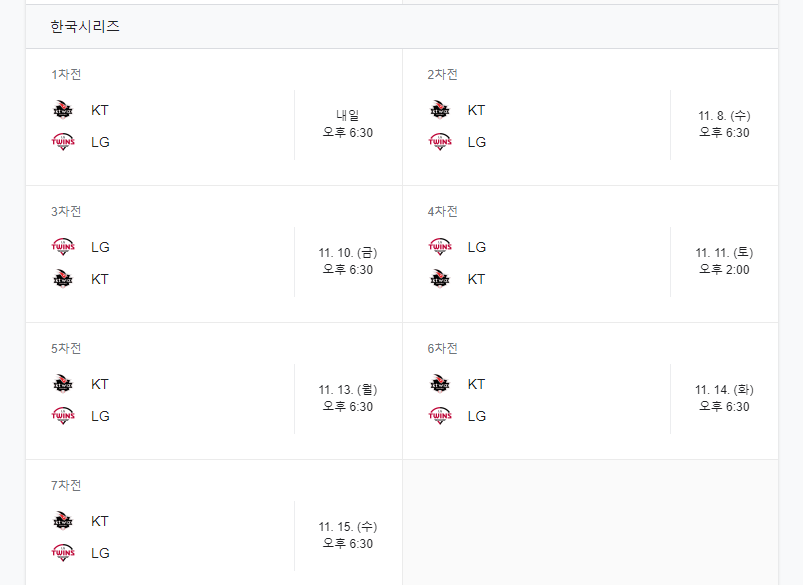803x585 pixels.
Task: Click the KT team name in Game 2
Action: 478,110
